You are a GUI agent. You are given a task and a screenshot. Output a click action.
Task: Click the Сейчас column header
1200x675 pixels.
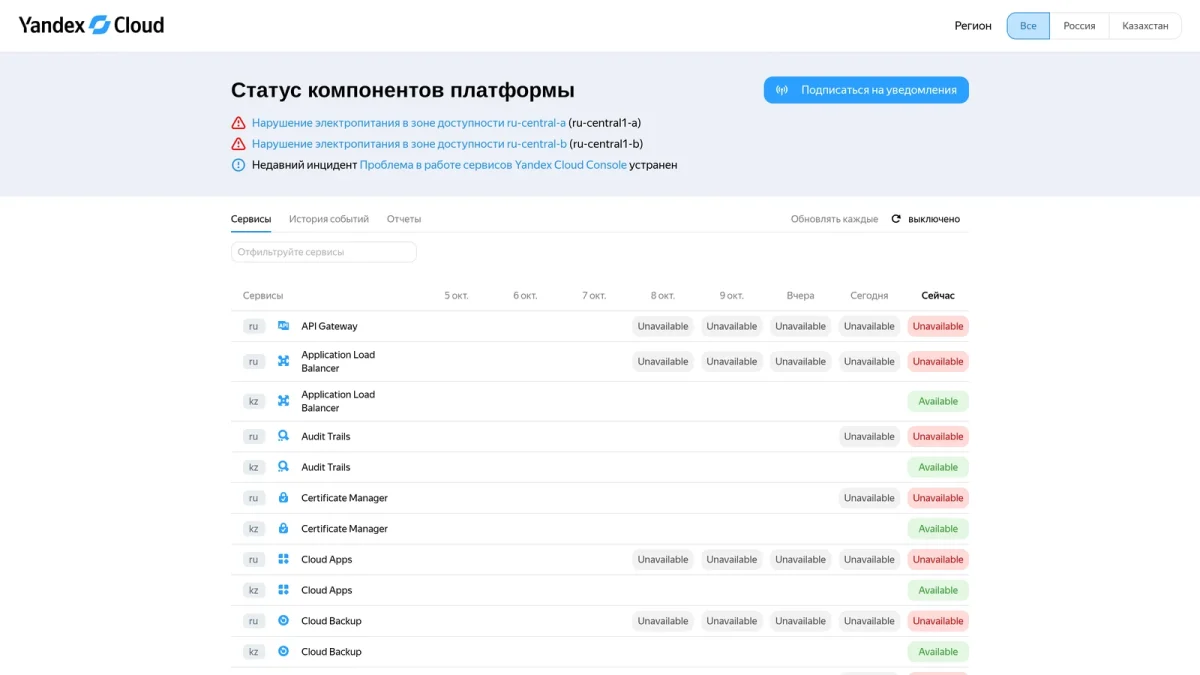click(938, 295)
